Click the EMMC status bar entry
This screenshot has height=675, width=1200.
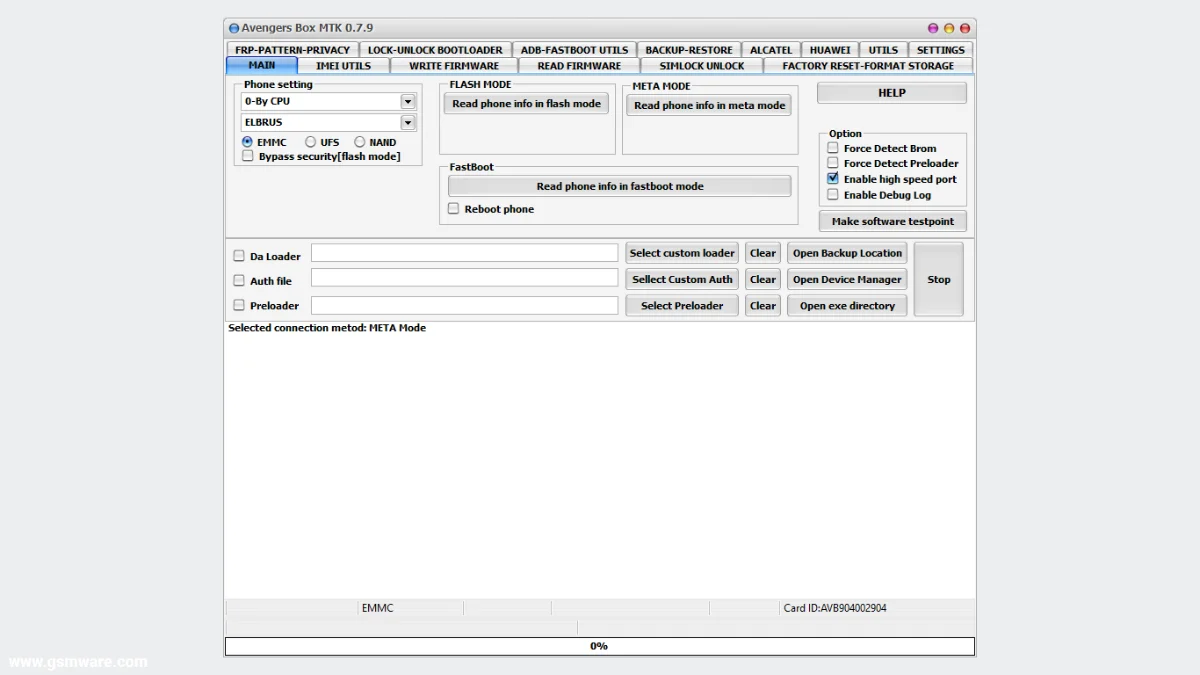378,608
